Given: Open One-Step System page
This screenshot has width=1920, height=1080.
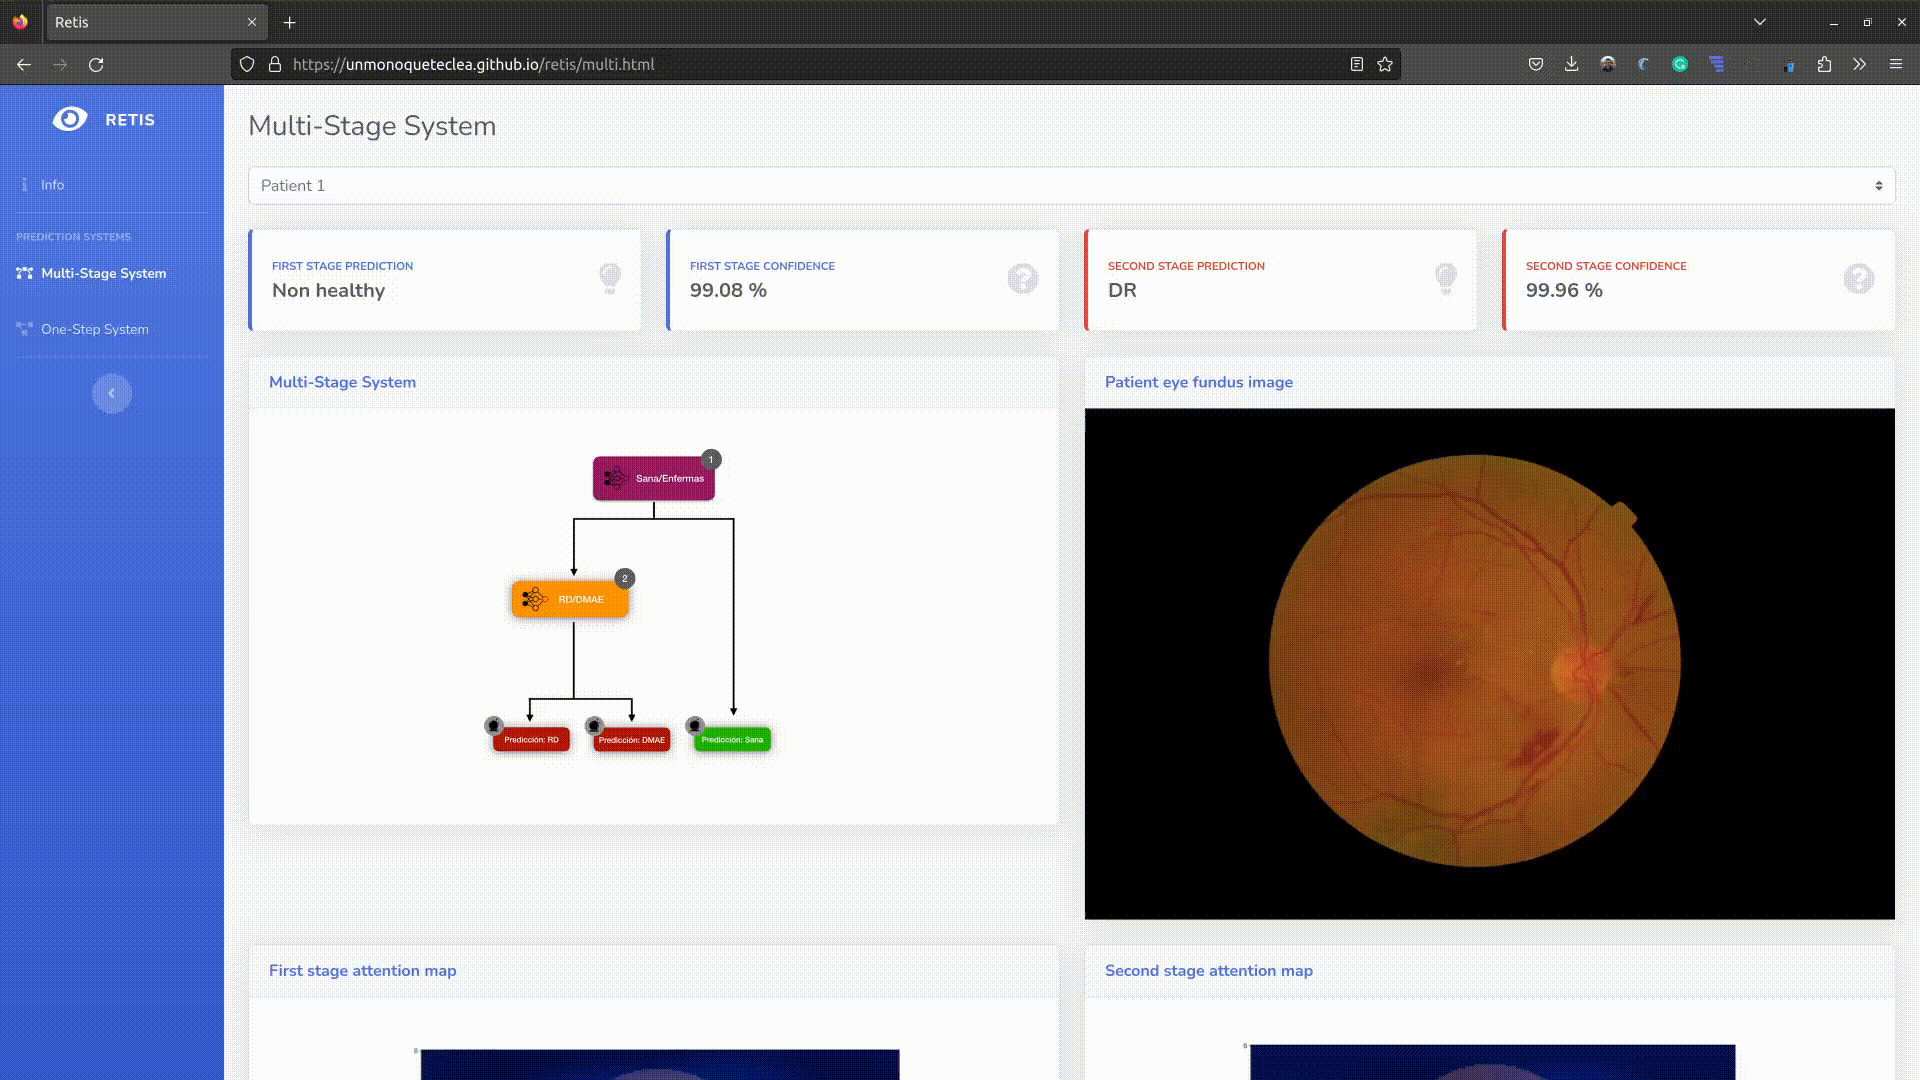Looking at the screenshot, I should 94,329.
